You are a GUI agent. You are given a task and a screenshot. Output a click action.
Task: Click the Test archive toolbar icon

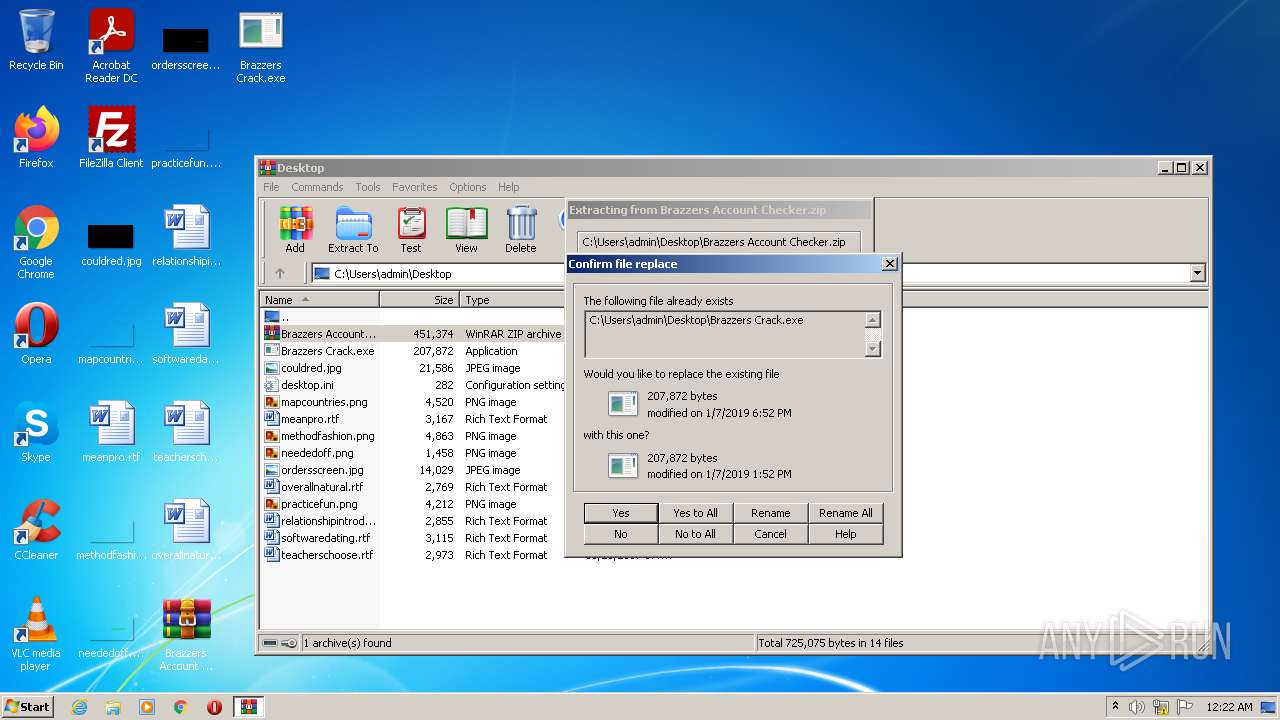coord(411,229)
